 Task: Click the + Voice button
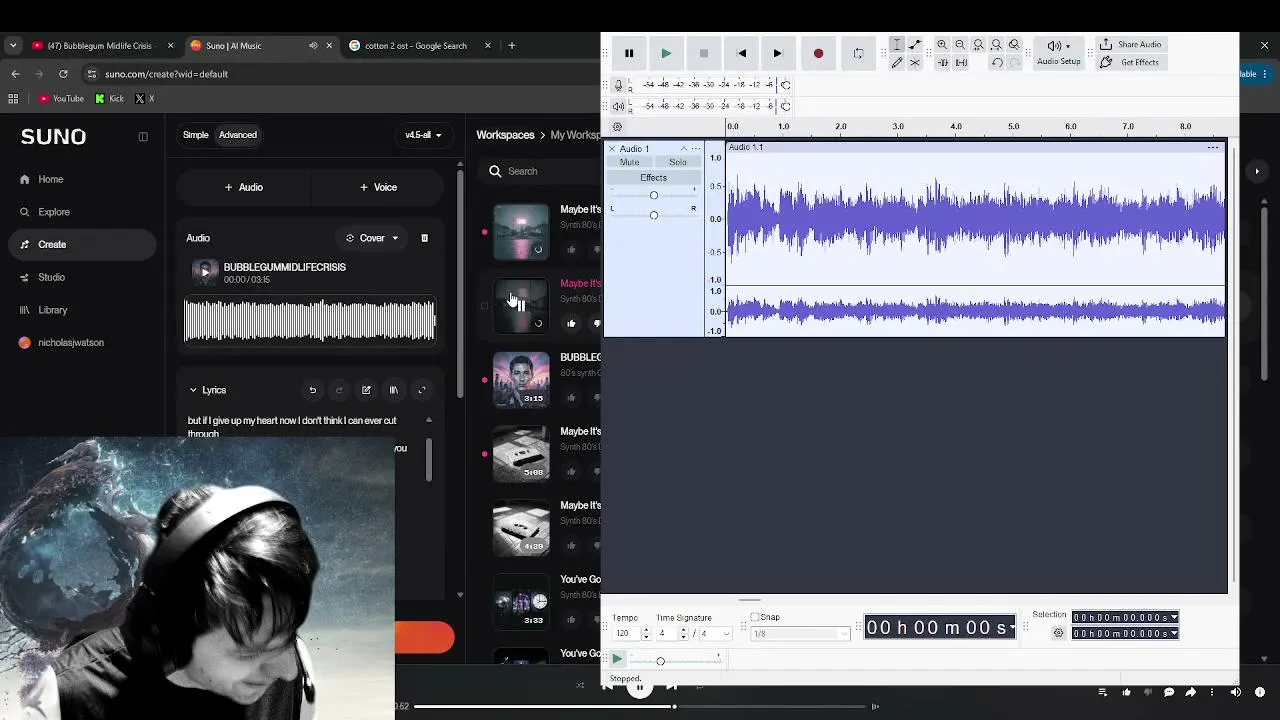pos(378,187)
